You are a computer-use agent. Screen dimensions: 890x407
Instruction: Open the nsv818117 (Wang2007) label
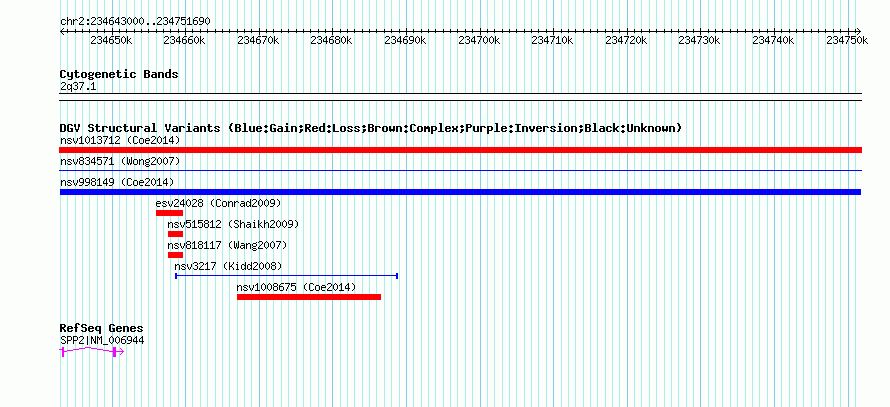pos(228,245)
